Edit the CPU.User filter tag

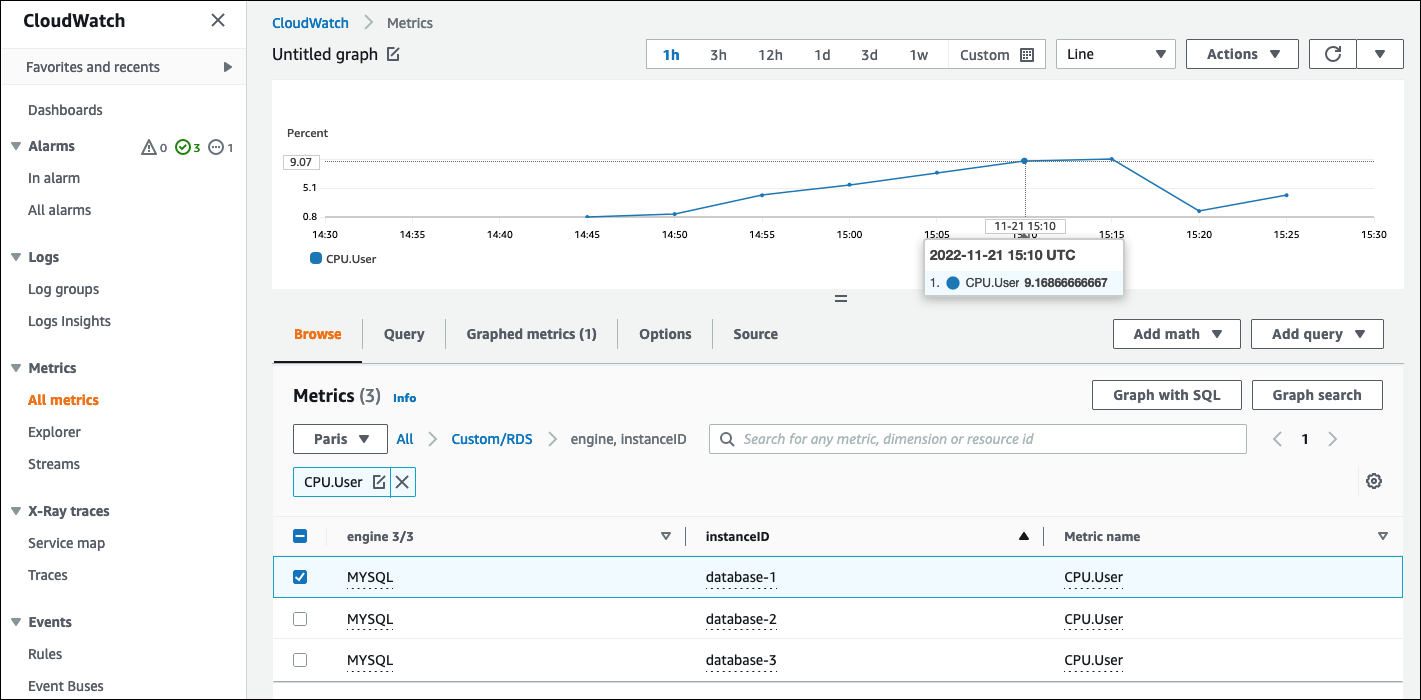(379, 482)
